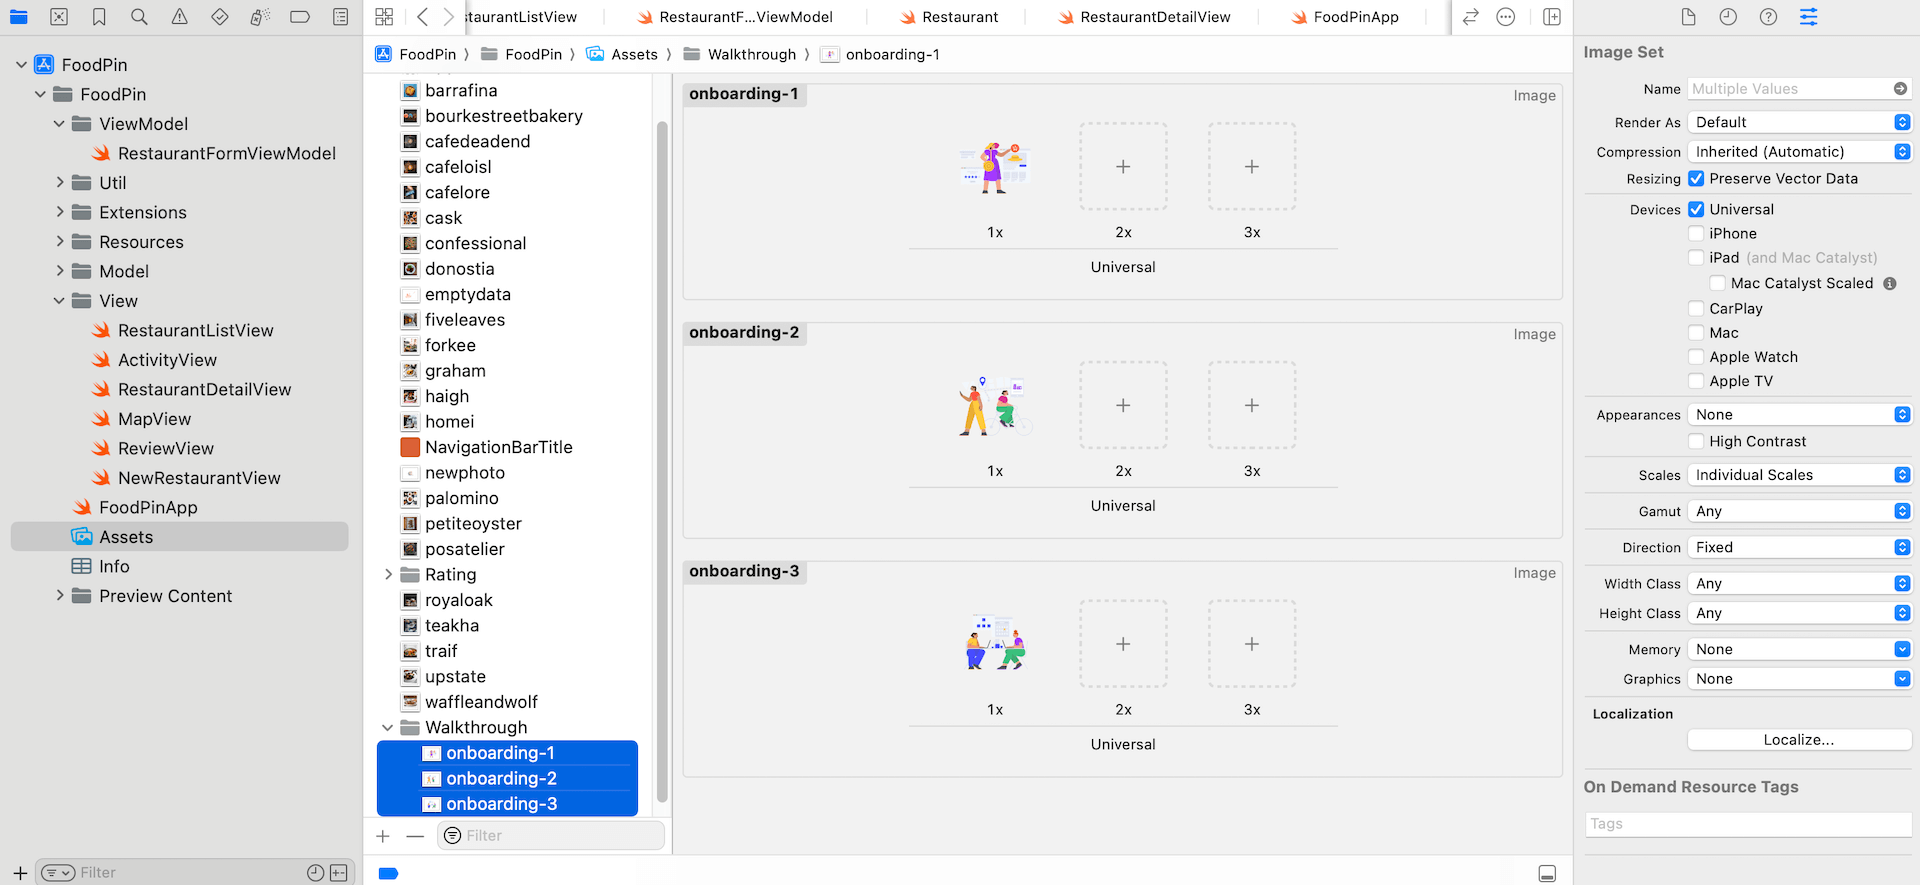Show the History inspector clock icon
Image resolution: width=1920 pixels, height=885 pixels.
pyautogui.click(x=1728, y=17)
